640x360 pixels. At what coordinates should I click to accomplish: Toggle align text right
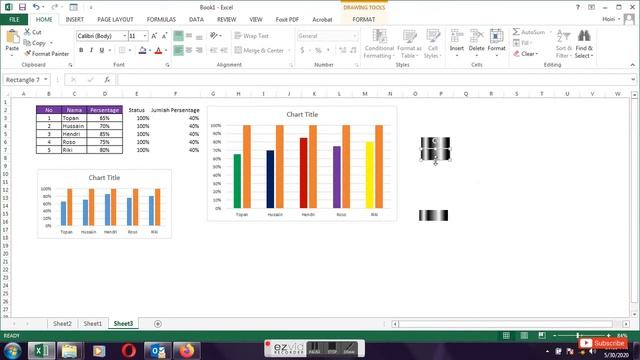click(x=199, y=50)
